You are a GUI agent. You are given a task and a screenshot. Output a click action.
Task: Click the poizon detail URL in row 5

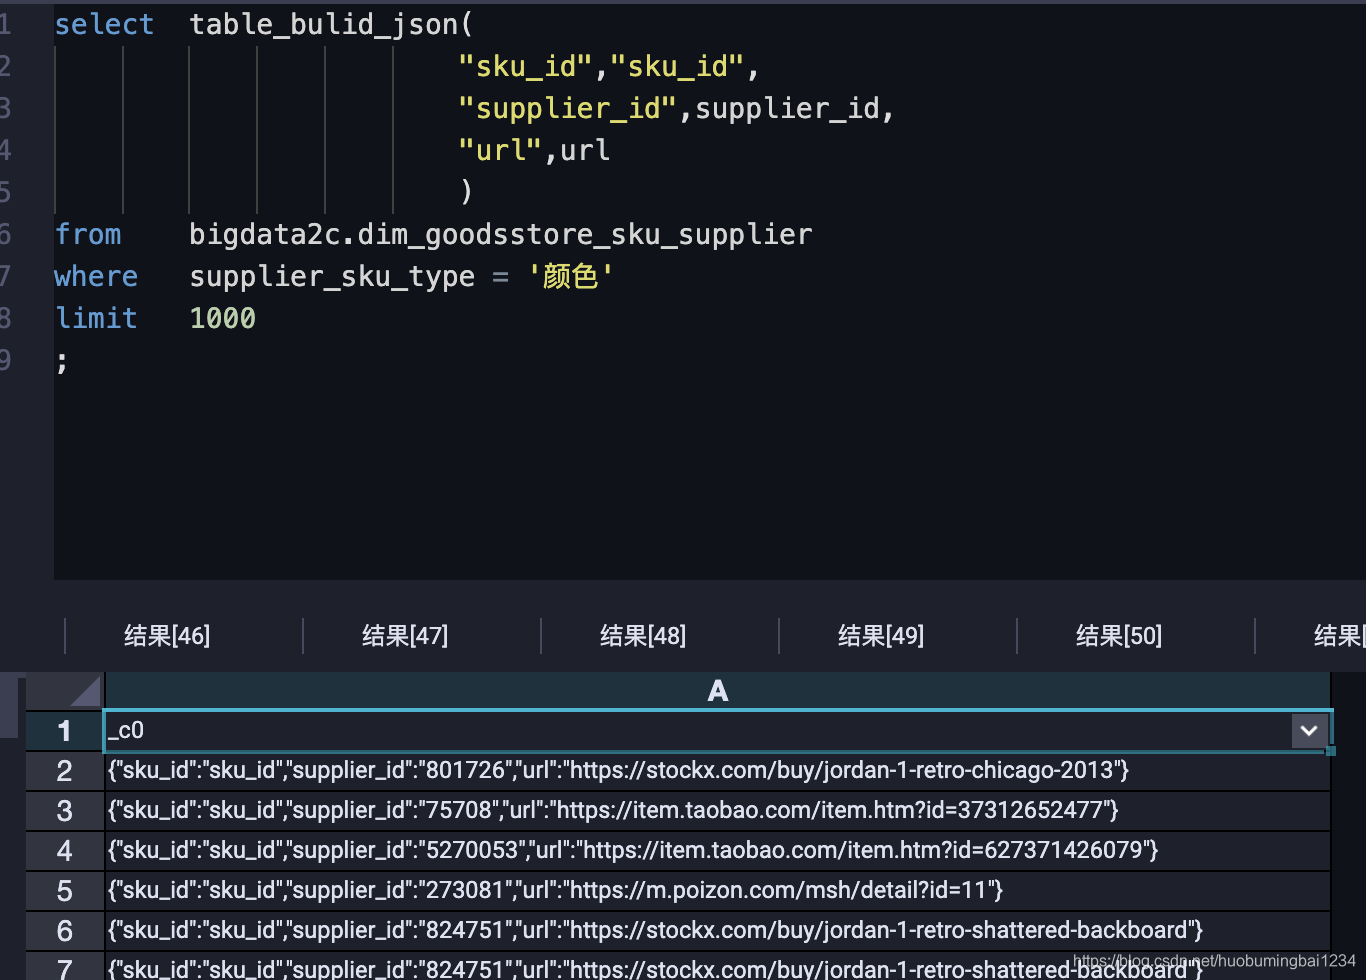(x=555, y=890)
